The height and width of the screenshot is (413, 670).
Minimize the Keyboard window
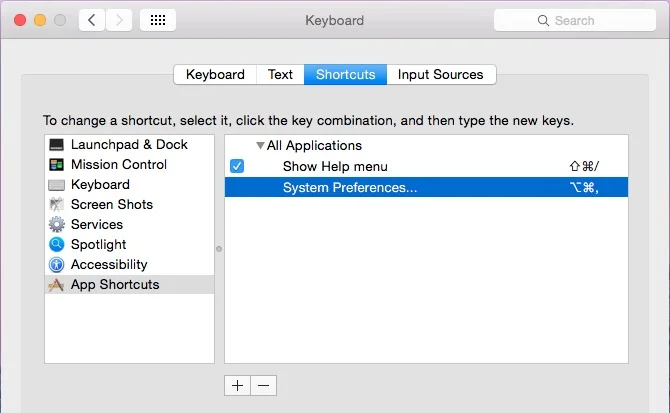click(40, 20)
